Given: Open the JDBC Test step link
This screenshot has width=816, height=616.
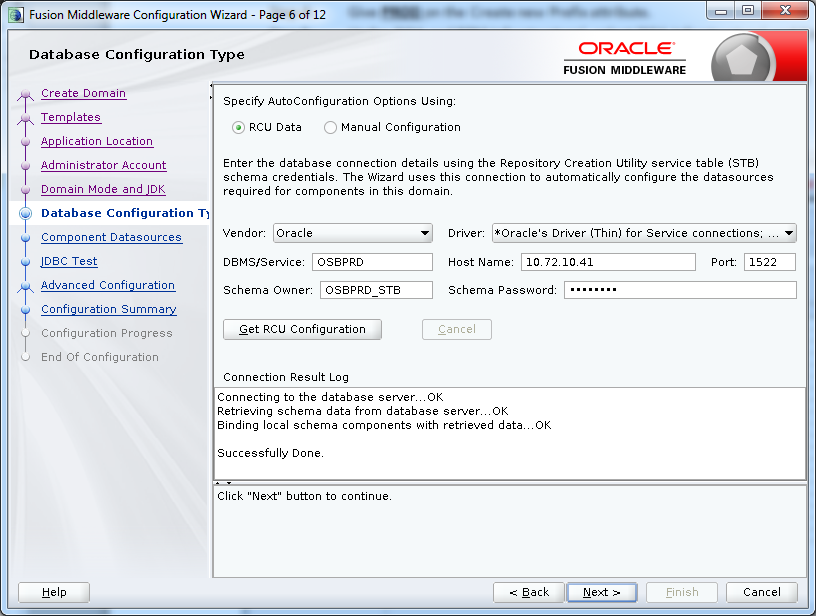Looking at the screenshot, I should click(69, 261).
